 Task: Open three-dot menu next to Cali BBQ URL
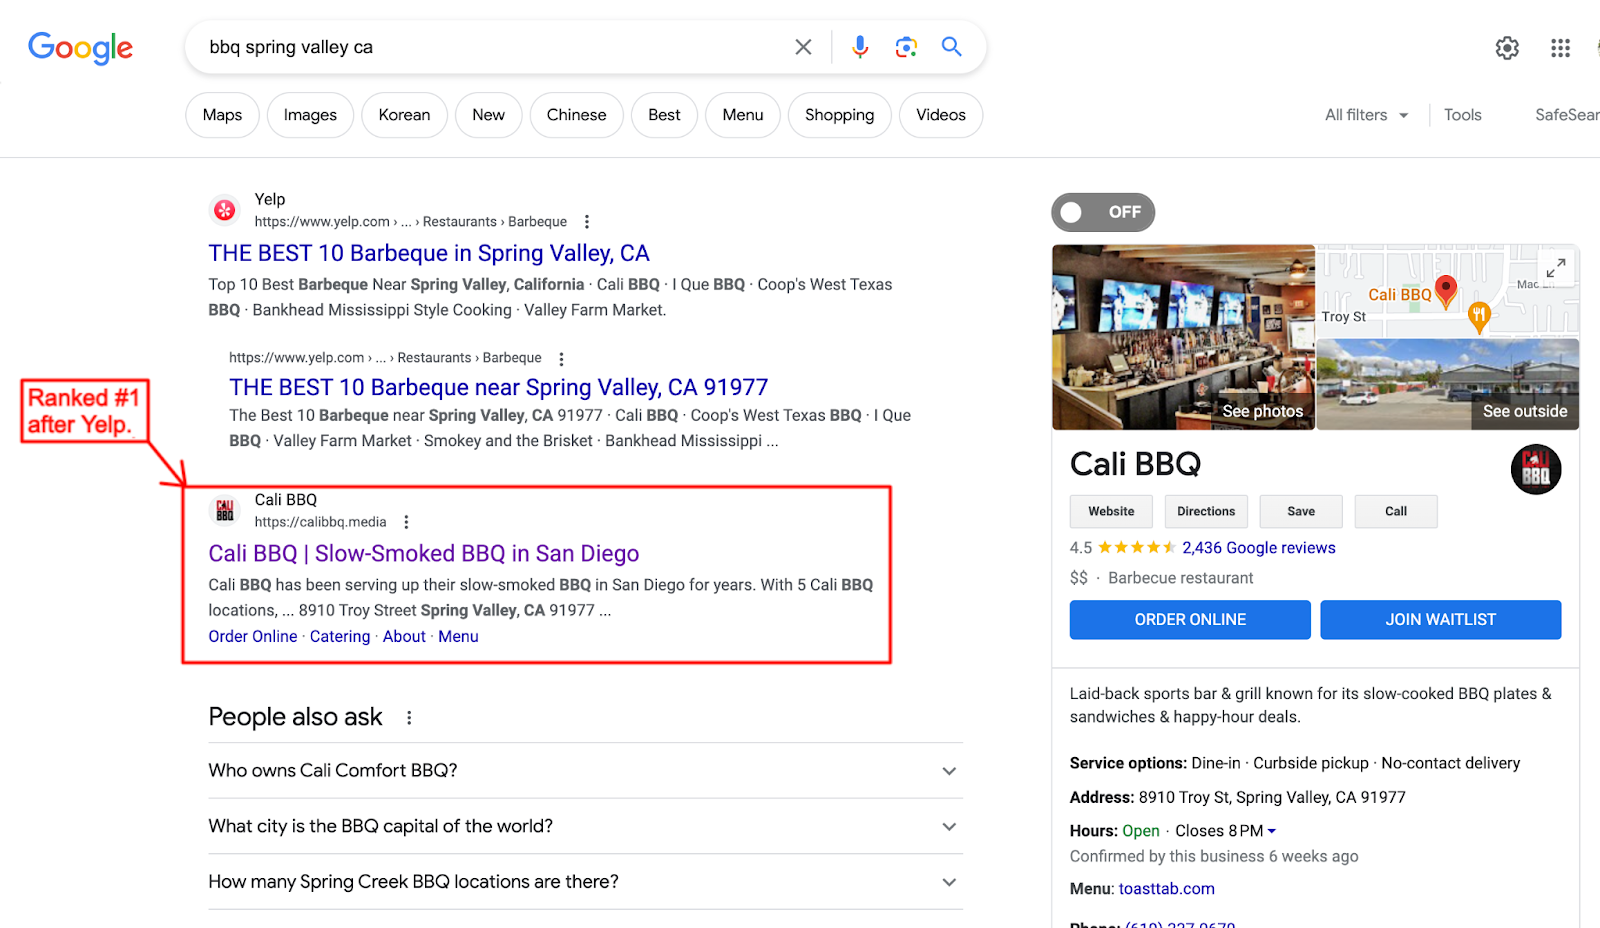pyautogui.click(x=406, y=522)
